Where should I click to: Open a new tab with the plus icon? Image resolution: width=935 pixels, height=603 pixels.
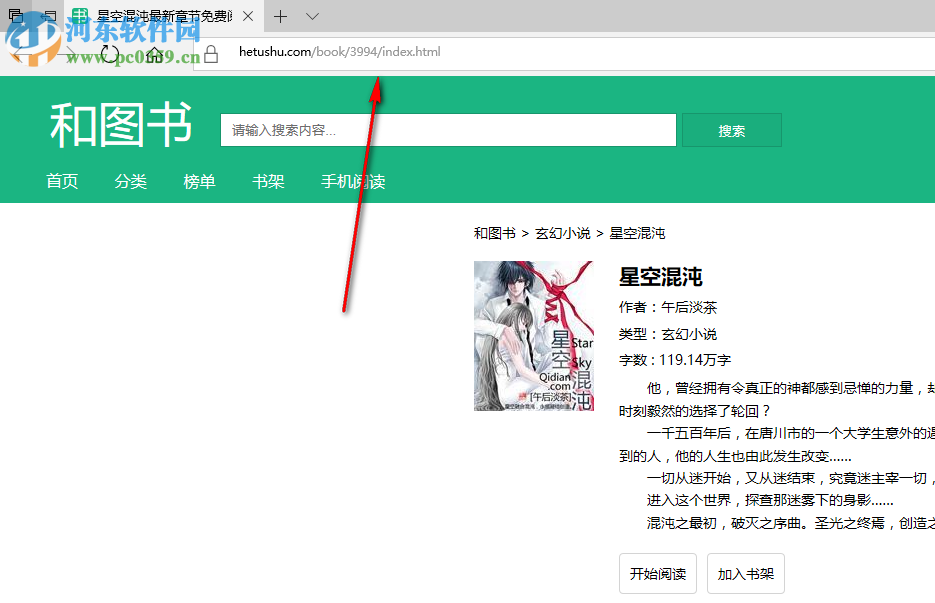click(281, 16)
